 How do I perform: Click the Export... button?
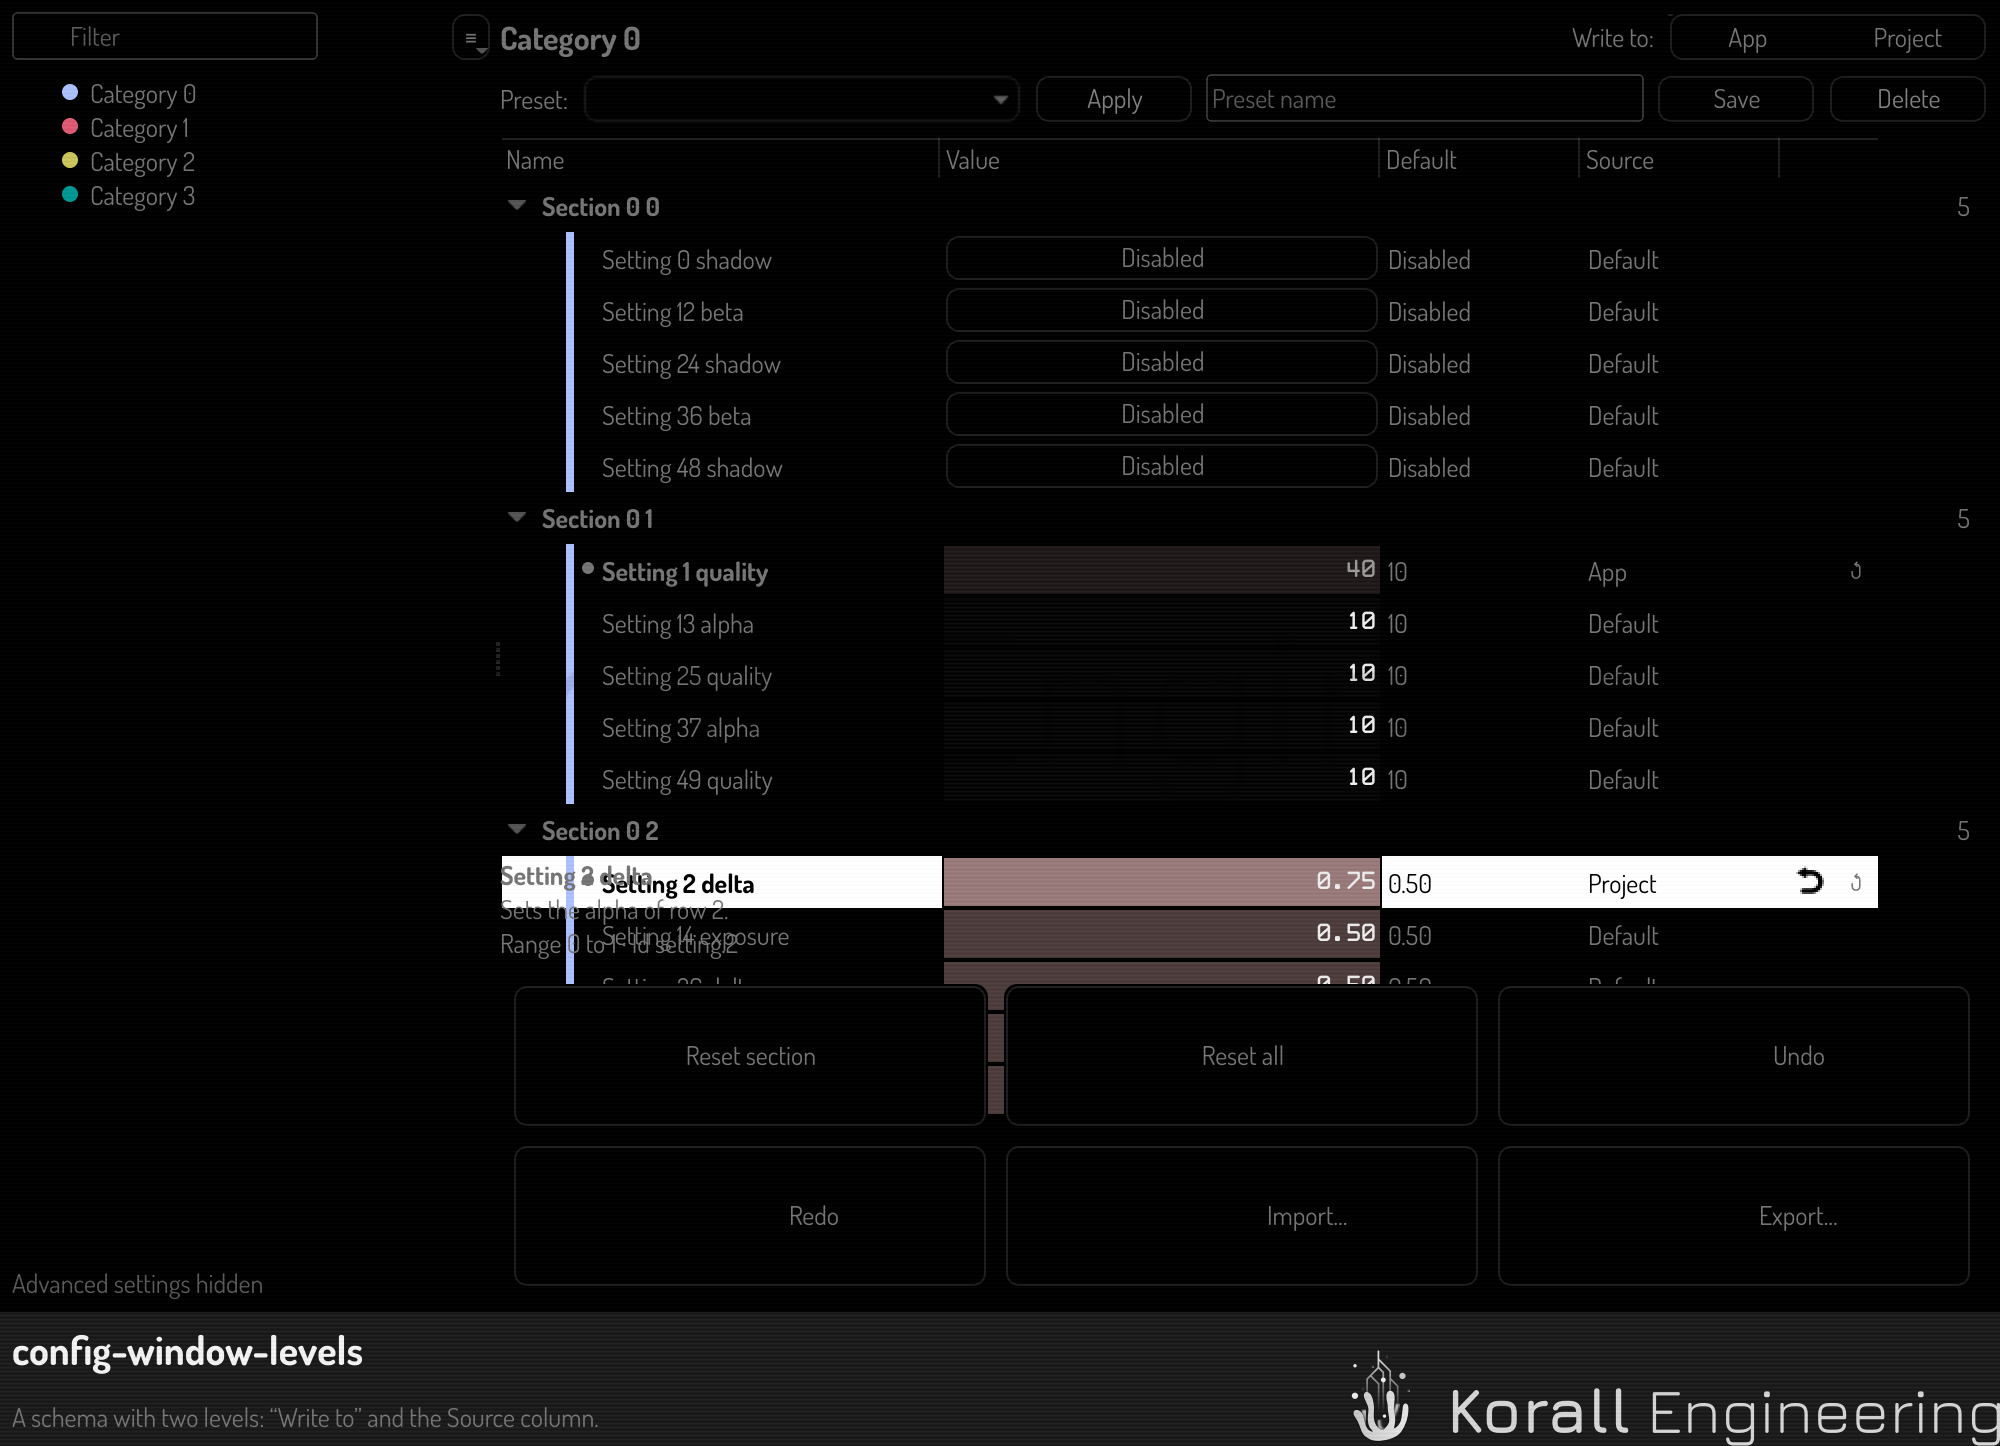[x=1734, y=1216]
